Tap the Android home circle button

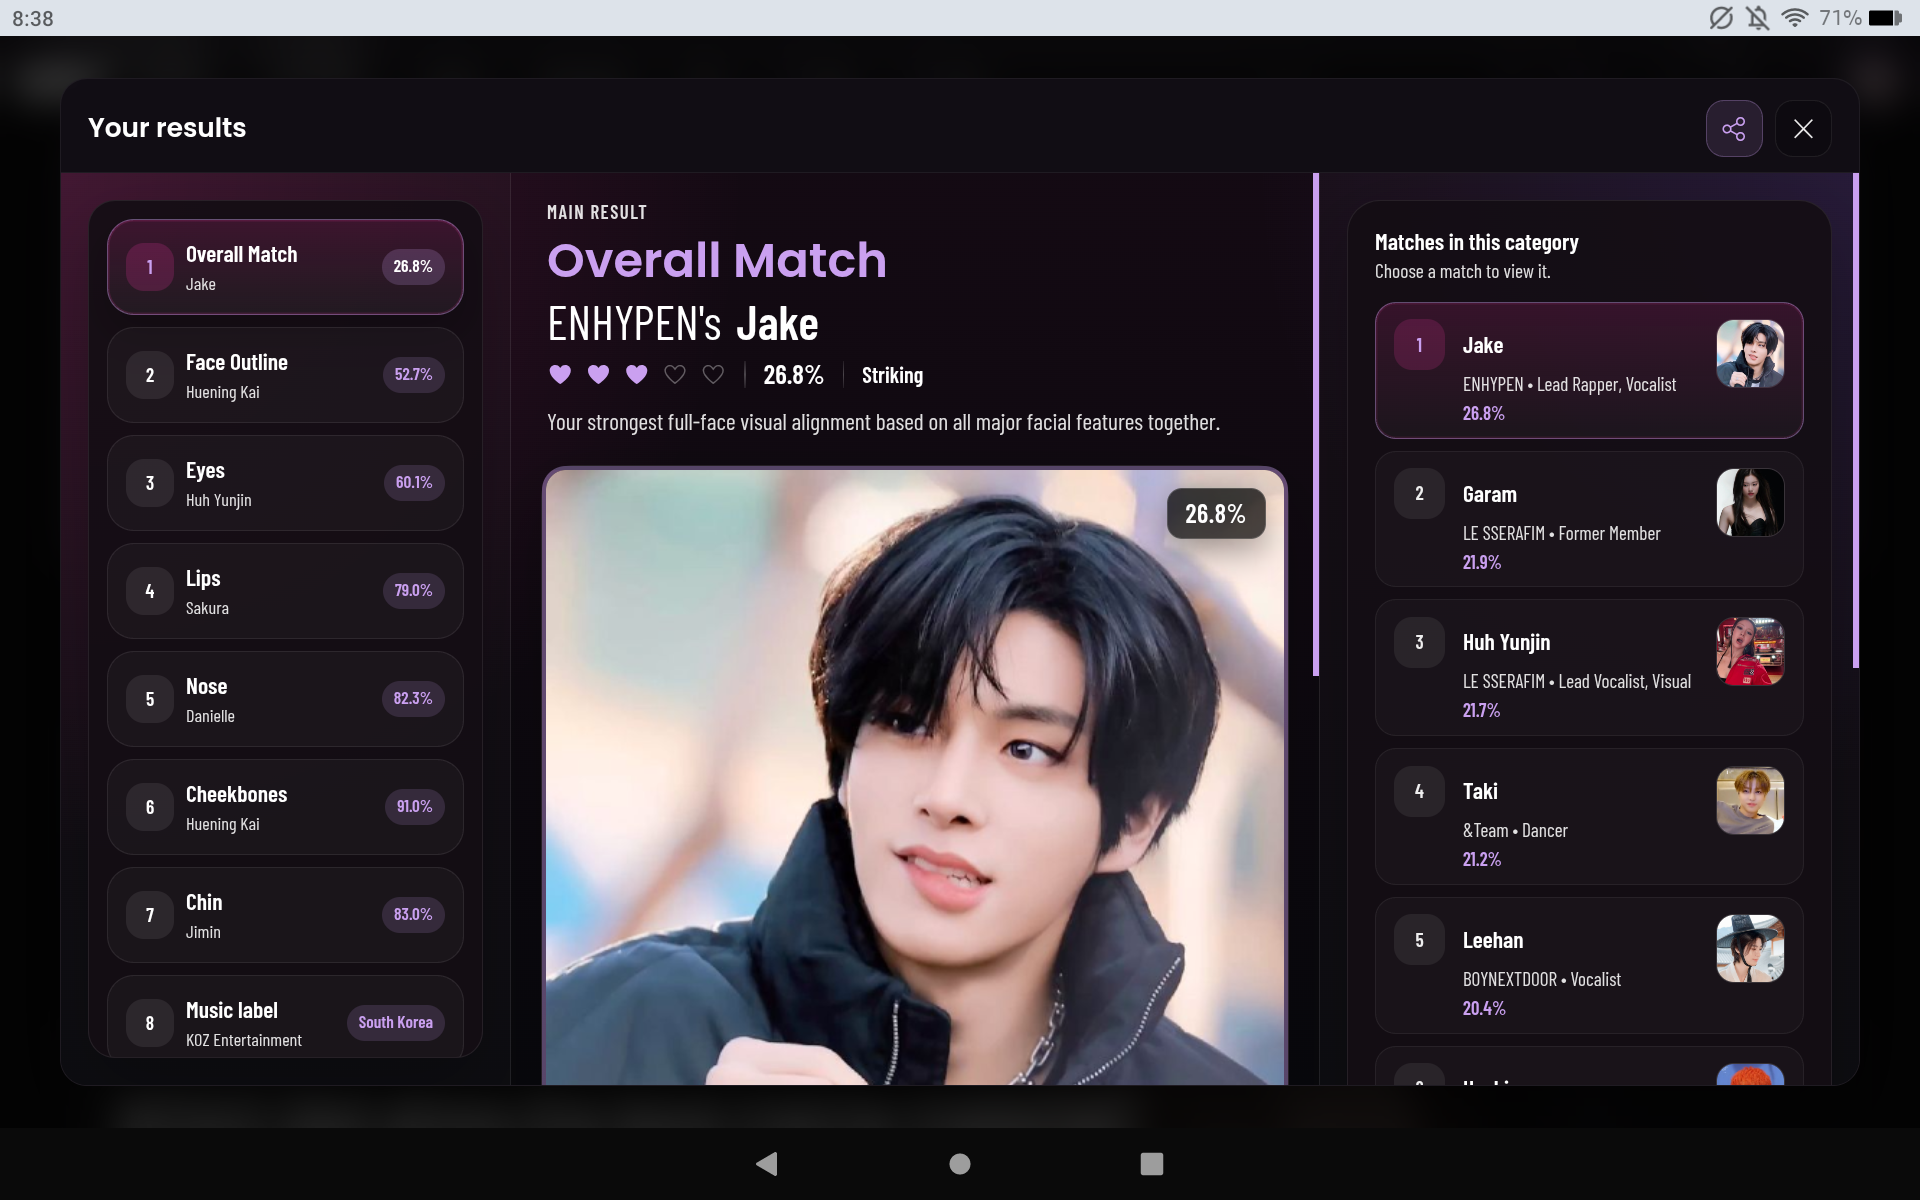(960, 1163)
